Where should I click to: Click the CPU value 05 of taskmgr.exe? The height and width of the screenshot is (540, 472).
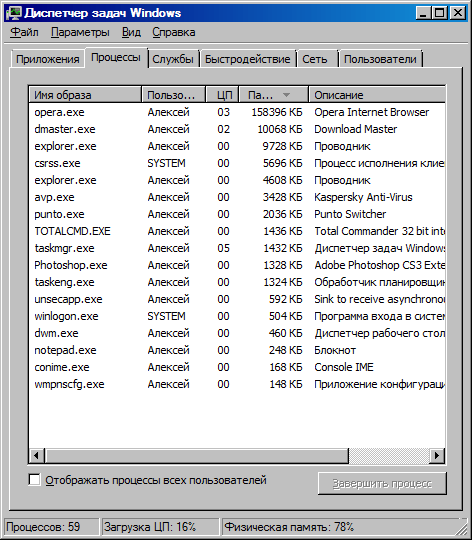point(223,248)
